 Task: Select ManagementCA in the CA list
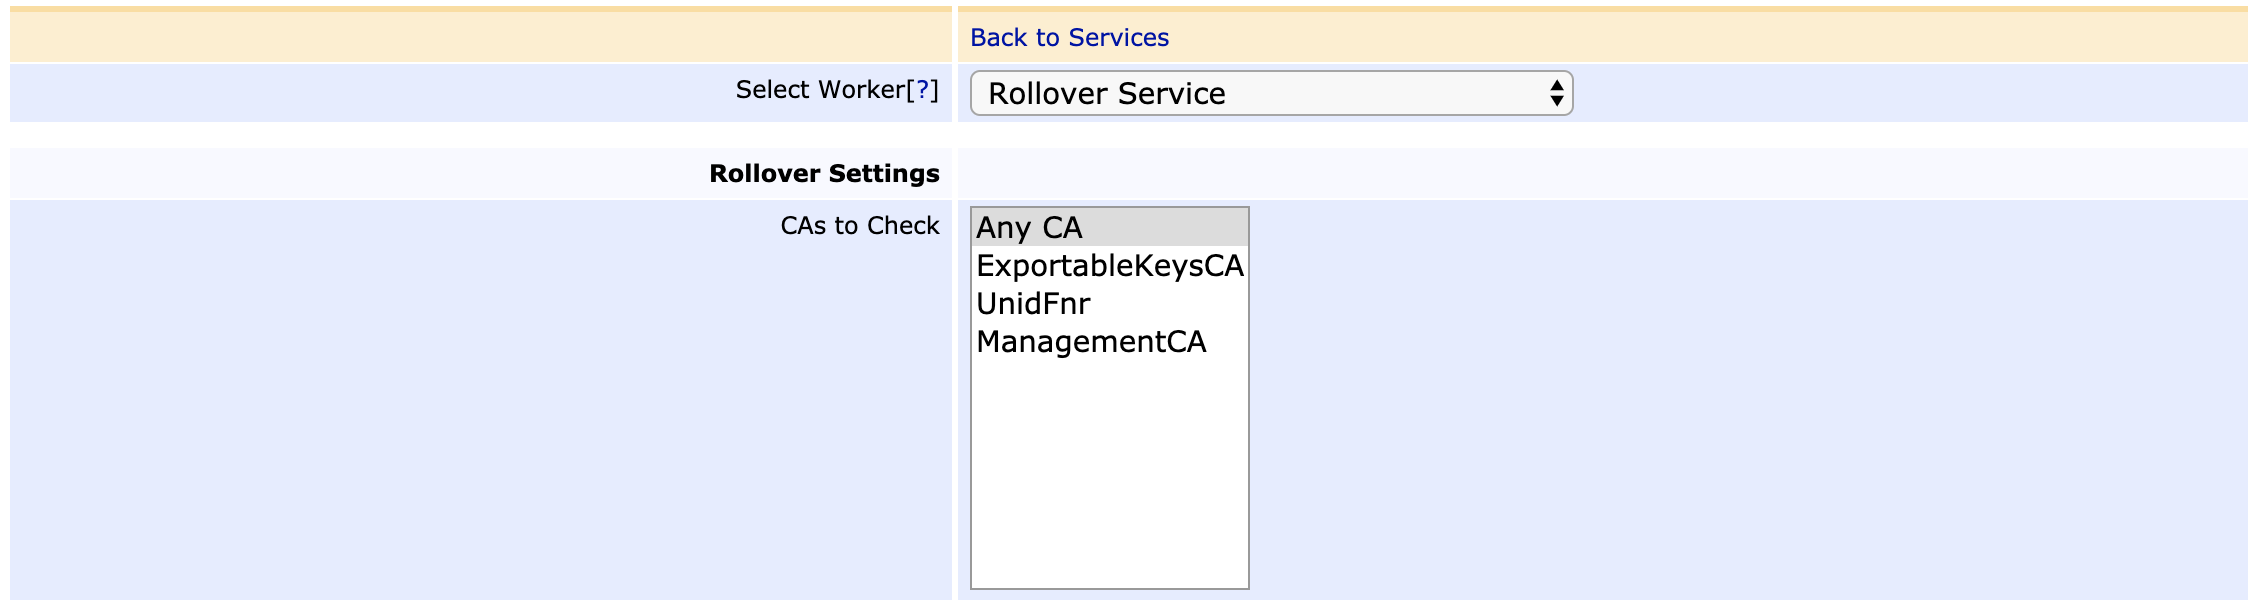click(x=1091, y=342)
